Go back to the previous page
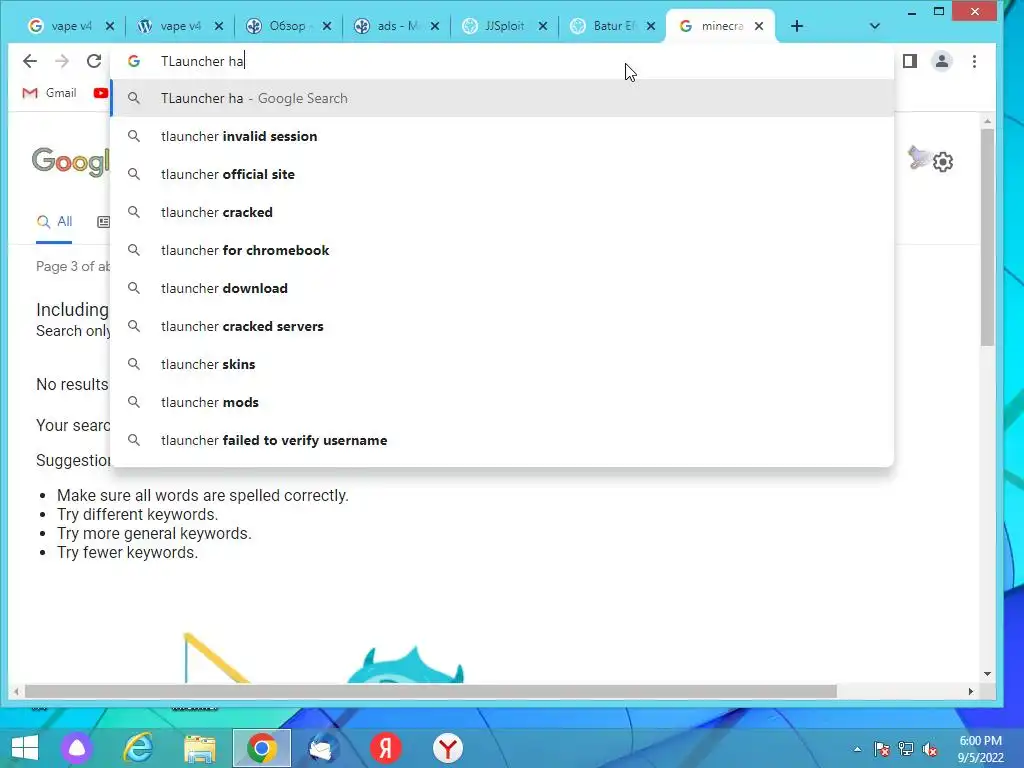This screenshot has height=768, width=1024. pyautogui.click(x=29, y=61)
